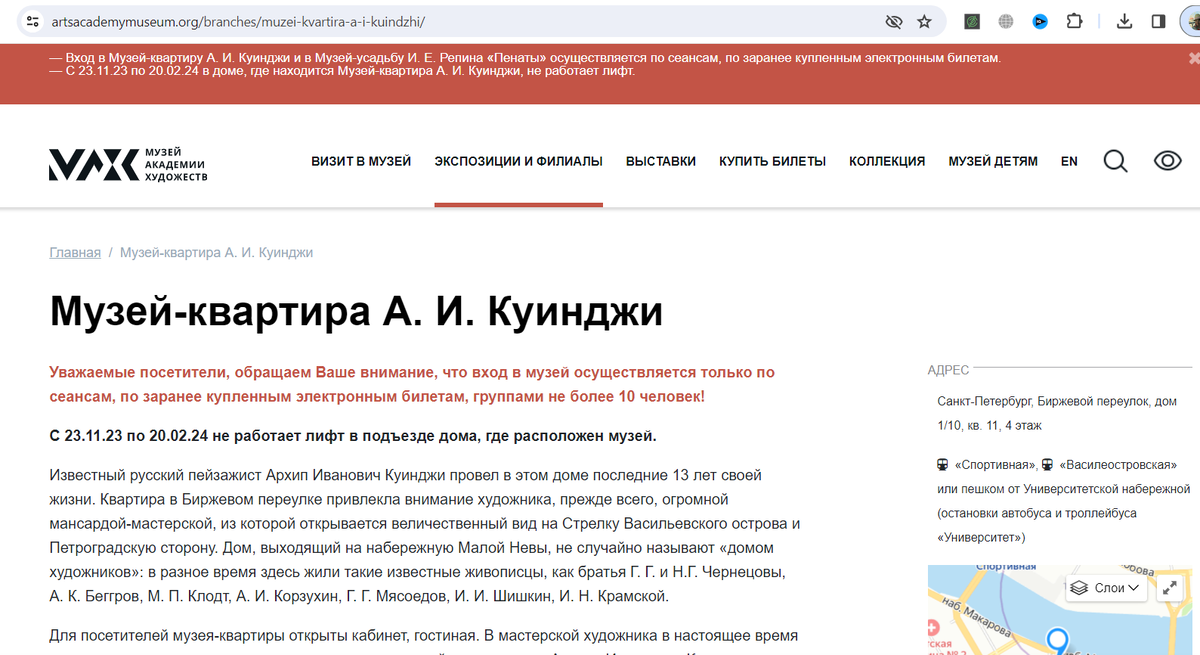Open the browser Downloads icon

tap(1125, 21)
